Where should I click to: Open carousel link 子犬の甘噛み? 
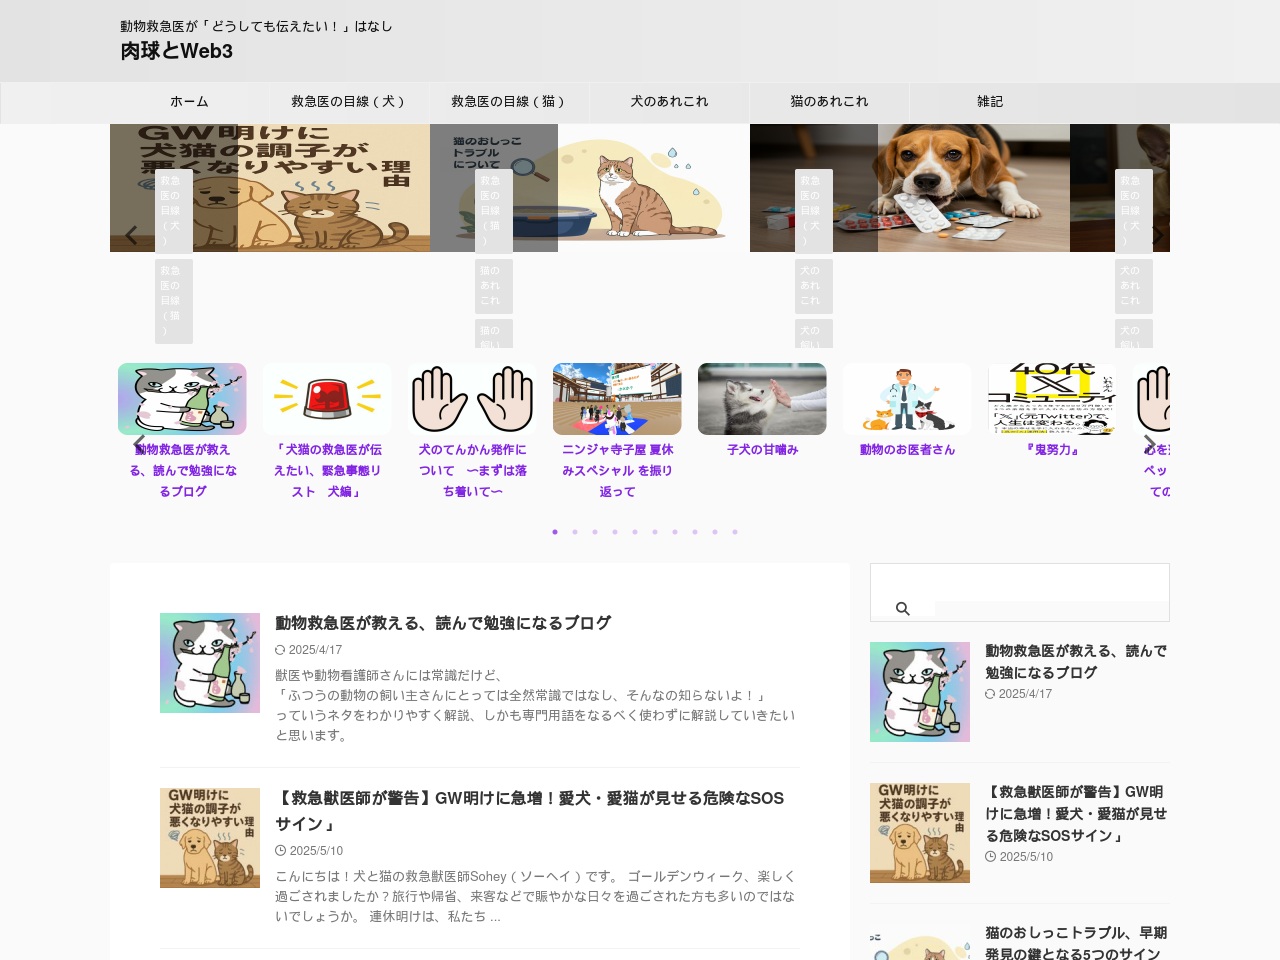(762, 450)
